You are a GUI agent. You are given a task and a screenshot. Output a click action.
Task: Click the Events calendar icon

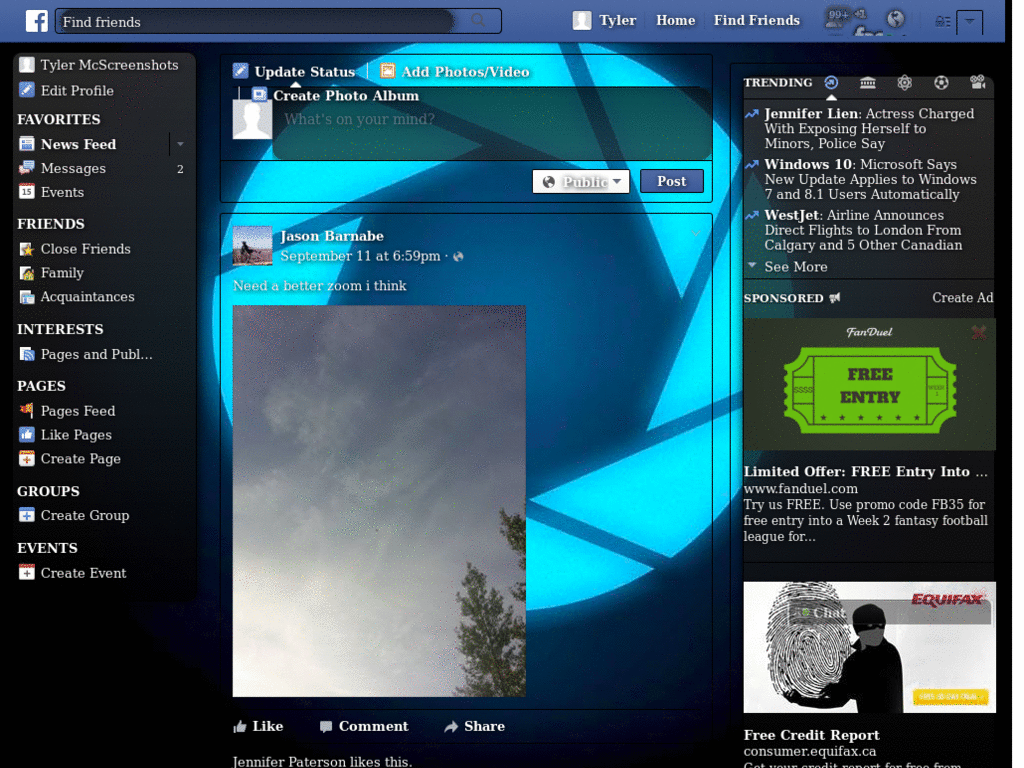(x=26, y=192)
